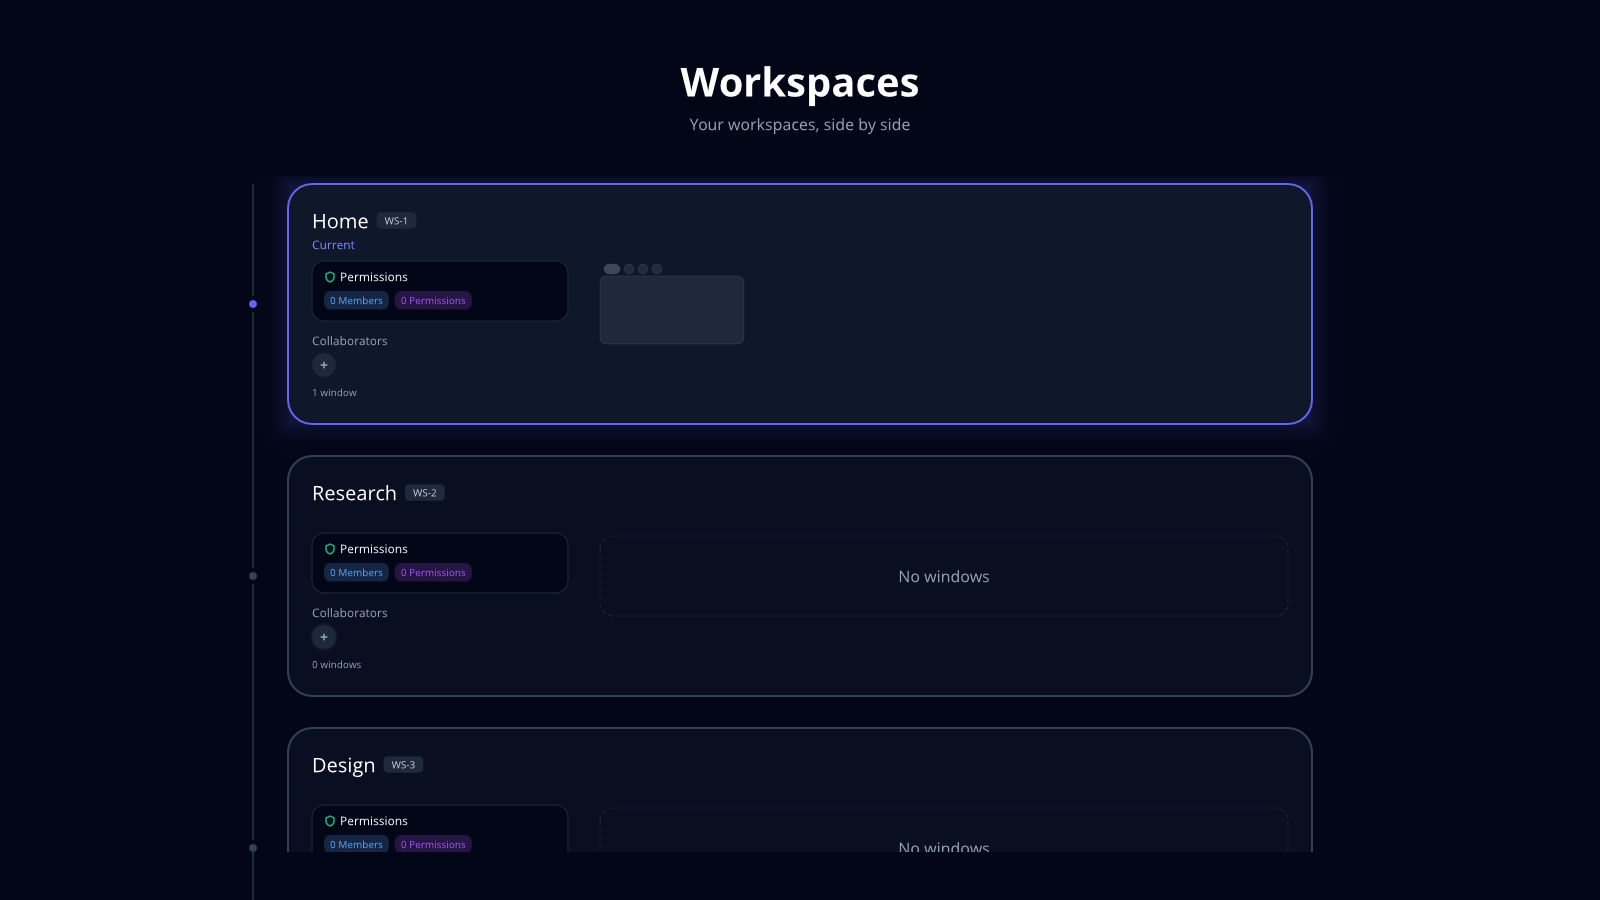Open the Home workspace window thumbnail
The width and height of the screenshot is (1600, 900).
pyautogui.click(x=672, y=310)
